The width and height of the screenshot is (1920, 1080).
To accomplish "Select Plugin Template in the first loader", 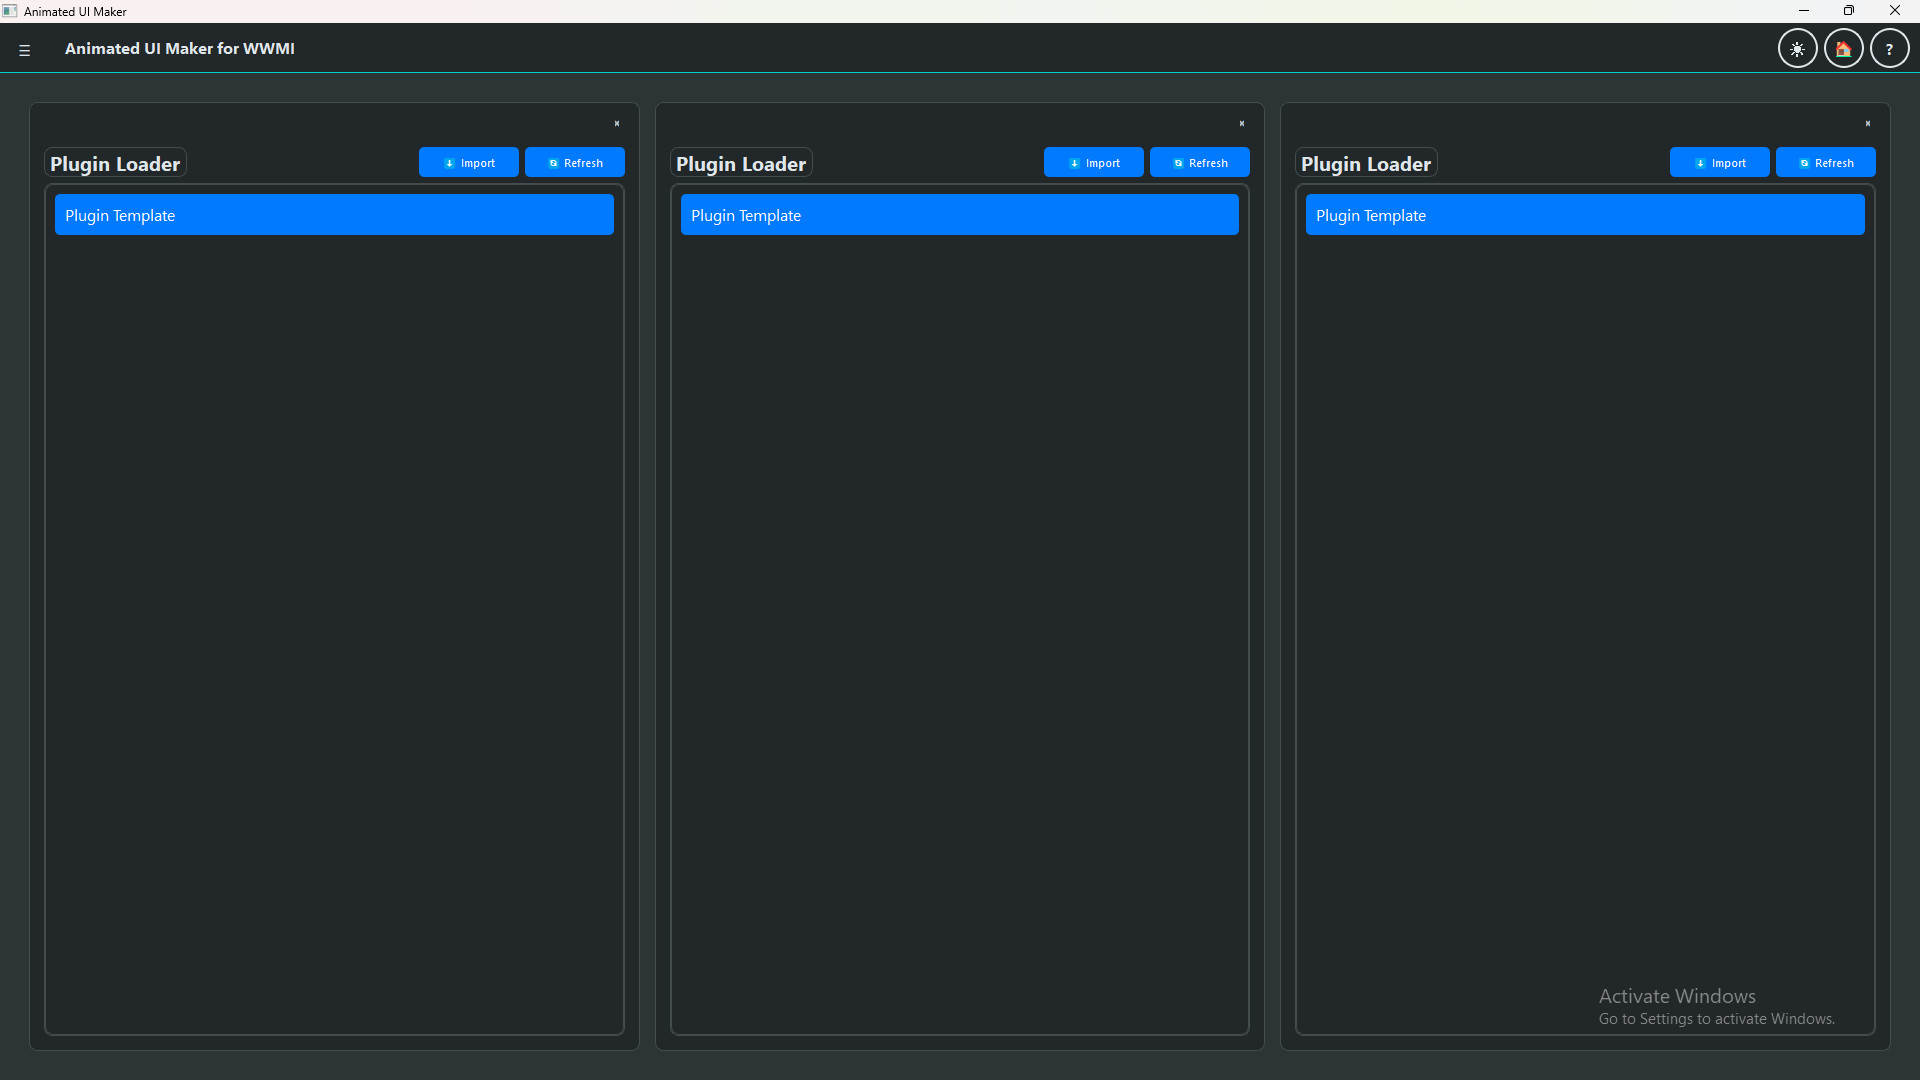I will 334,214.
